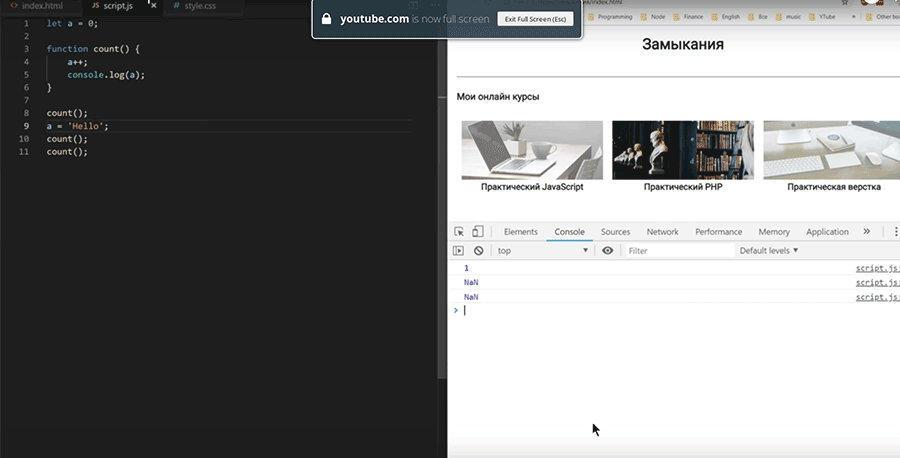The image size is (900, 458).
Task: Click the console input line
Action: coord(680,310)
